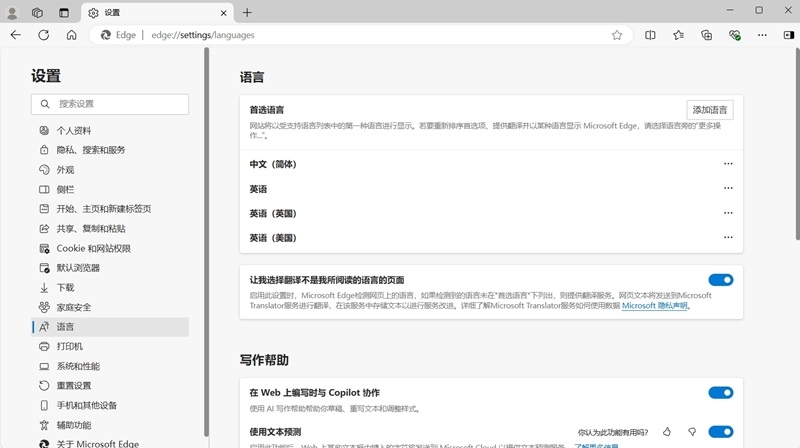The width and height of the screenshot is (800, 448).
Task: Open the collections icon
Action: pos(707,35)
